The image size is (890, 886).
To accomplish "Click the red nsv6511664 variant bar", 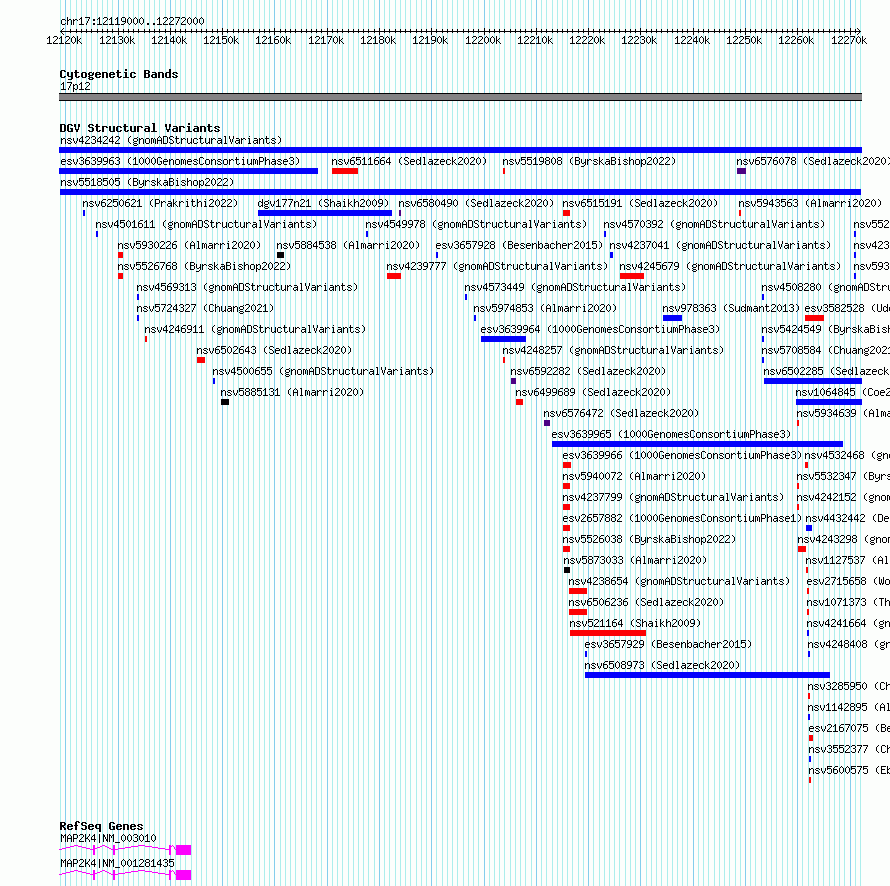I will 345,171.
